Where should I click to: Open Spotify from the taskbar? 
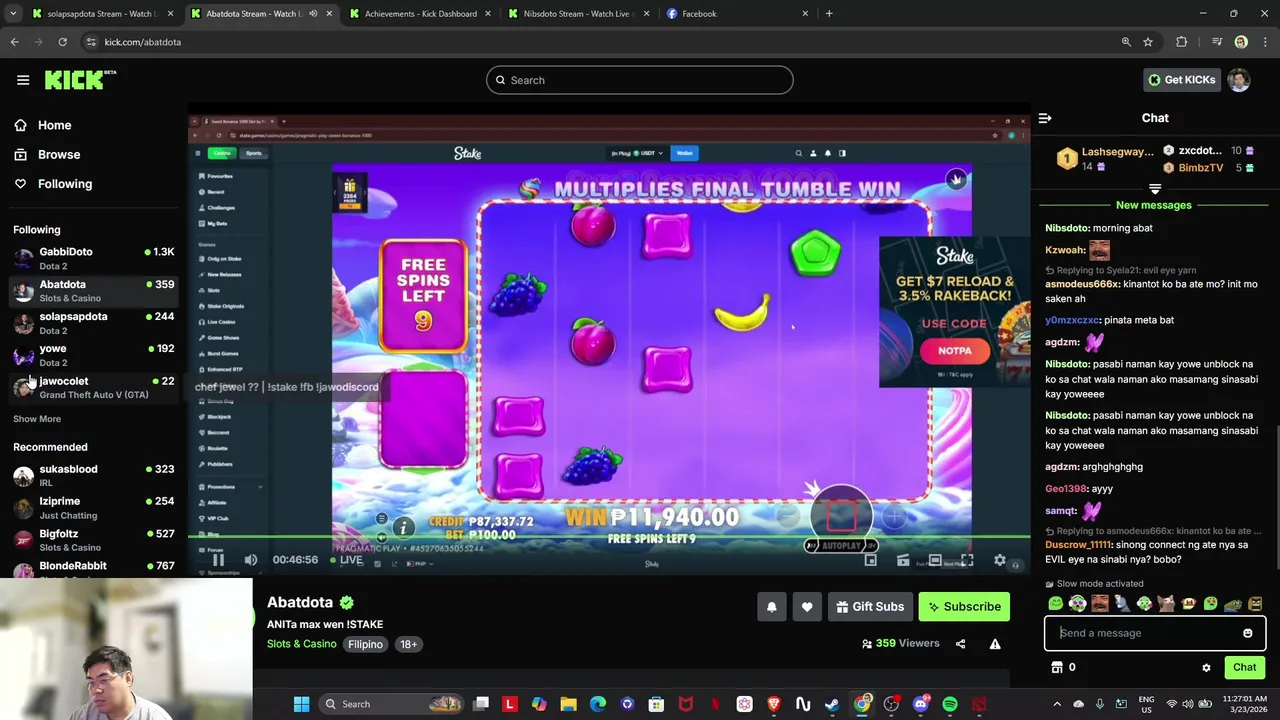click(950, 704)
